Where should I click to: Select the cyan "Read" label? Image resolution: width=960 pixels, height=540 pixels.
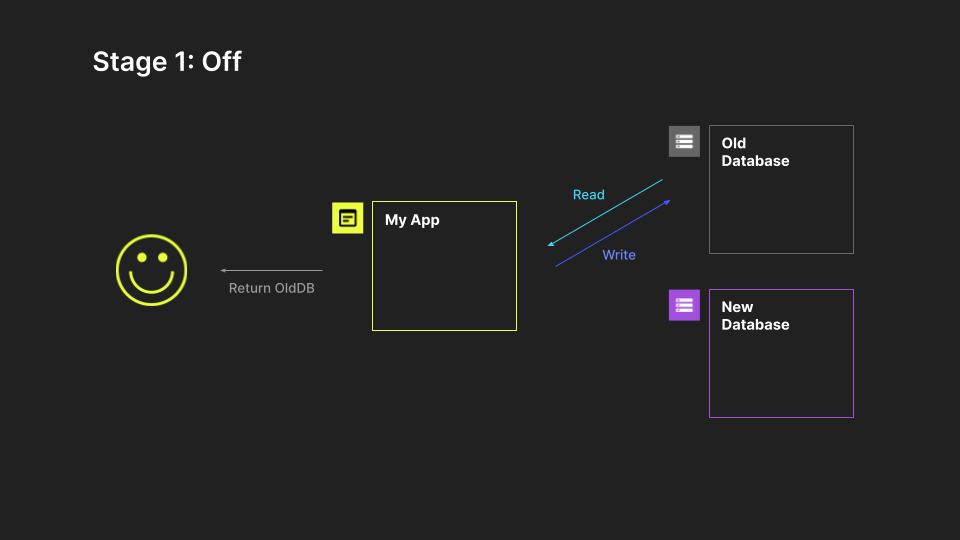[x=588, y=195]
